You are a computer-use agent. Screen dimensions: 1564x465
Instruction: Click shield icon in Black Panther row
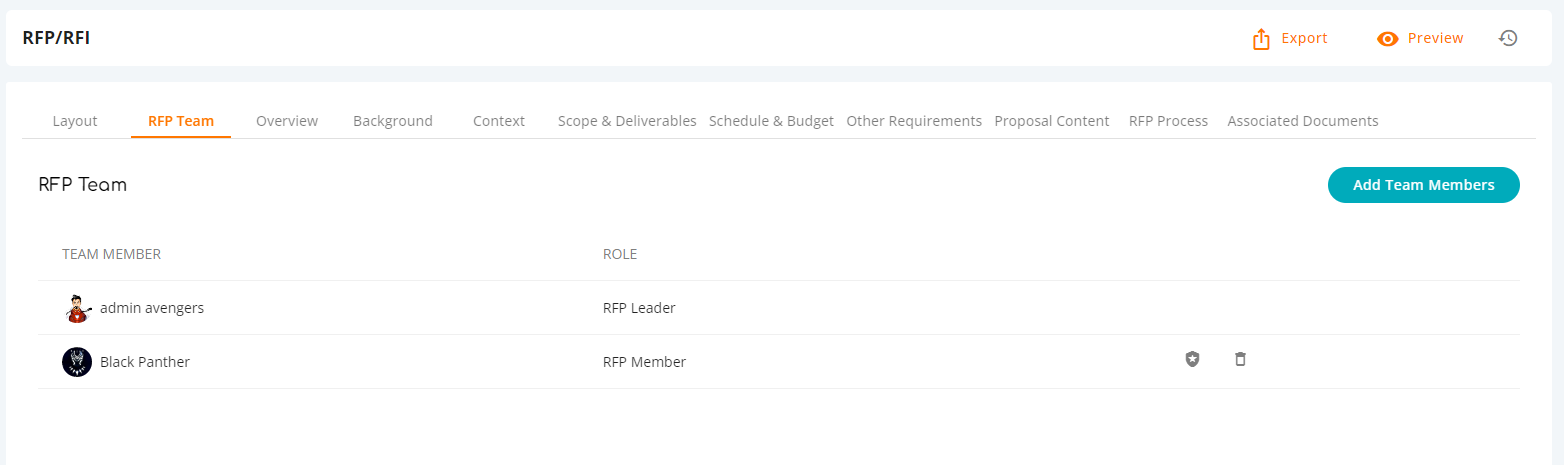coord(1192,359)
